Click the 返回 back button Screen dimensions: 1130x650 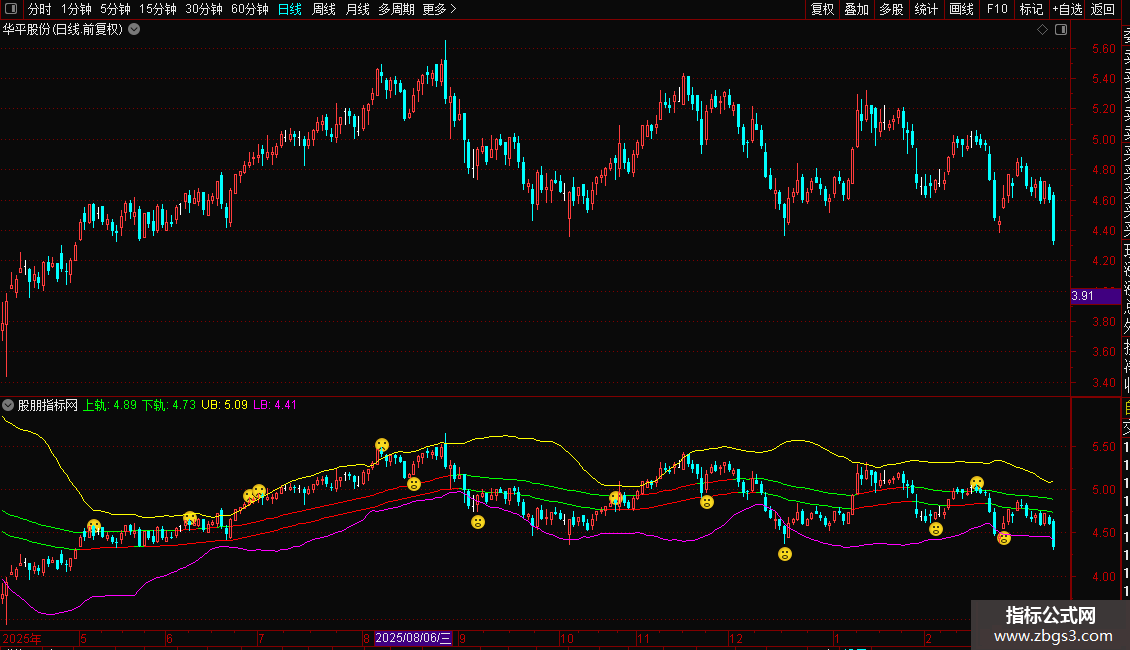click(x=1103, y=9)
